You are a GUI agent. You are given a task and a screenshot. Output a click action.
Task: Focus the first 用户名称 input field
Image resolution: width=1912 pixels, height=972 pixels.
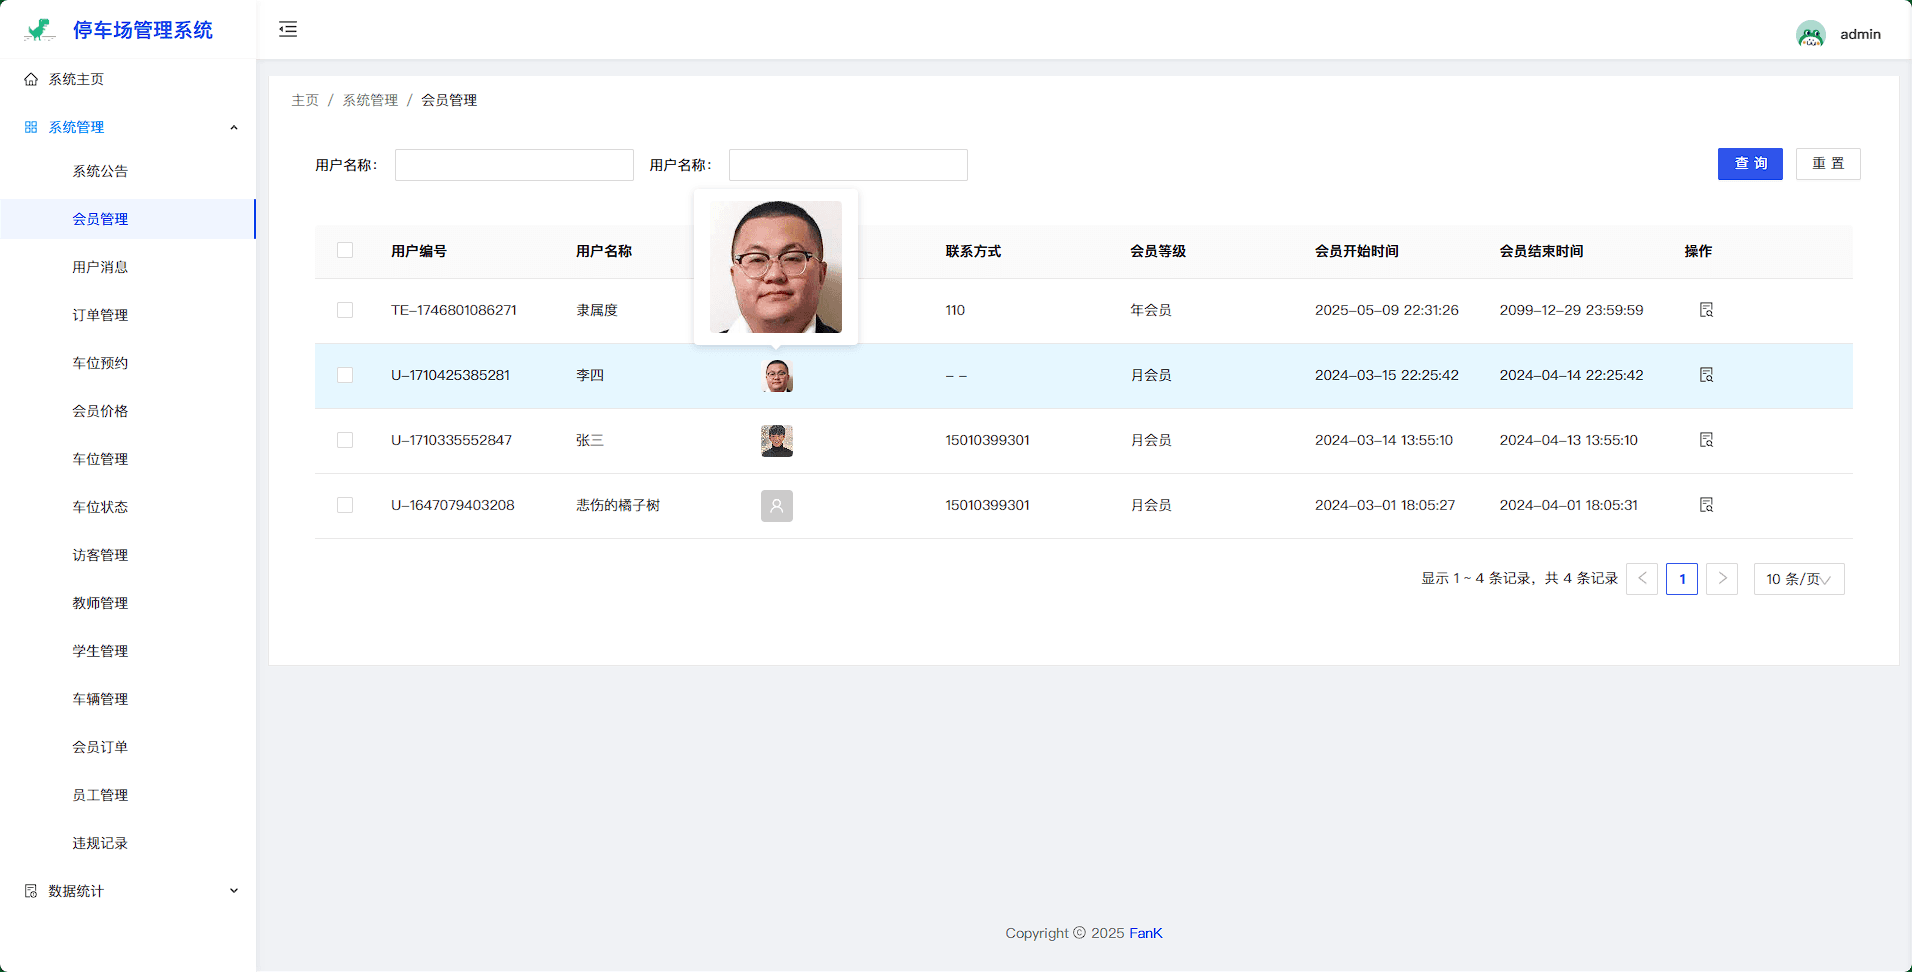[x=514, y=165]
